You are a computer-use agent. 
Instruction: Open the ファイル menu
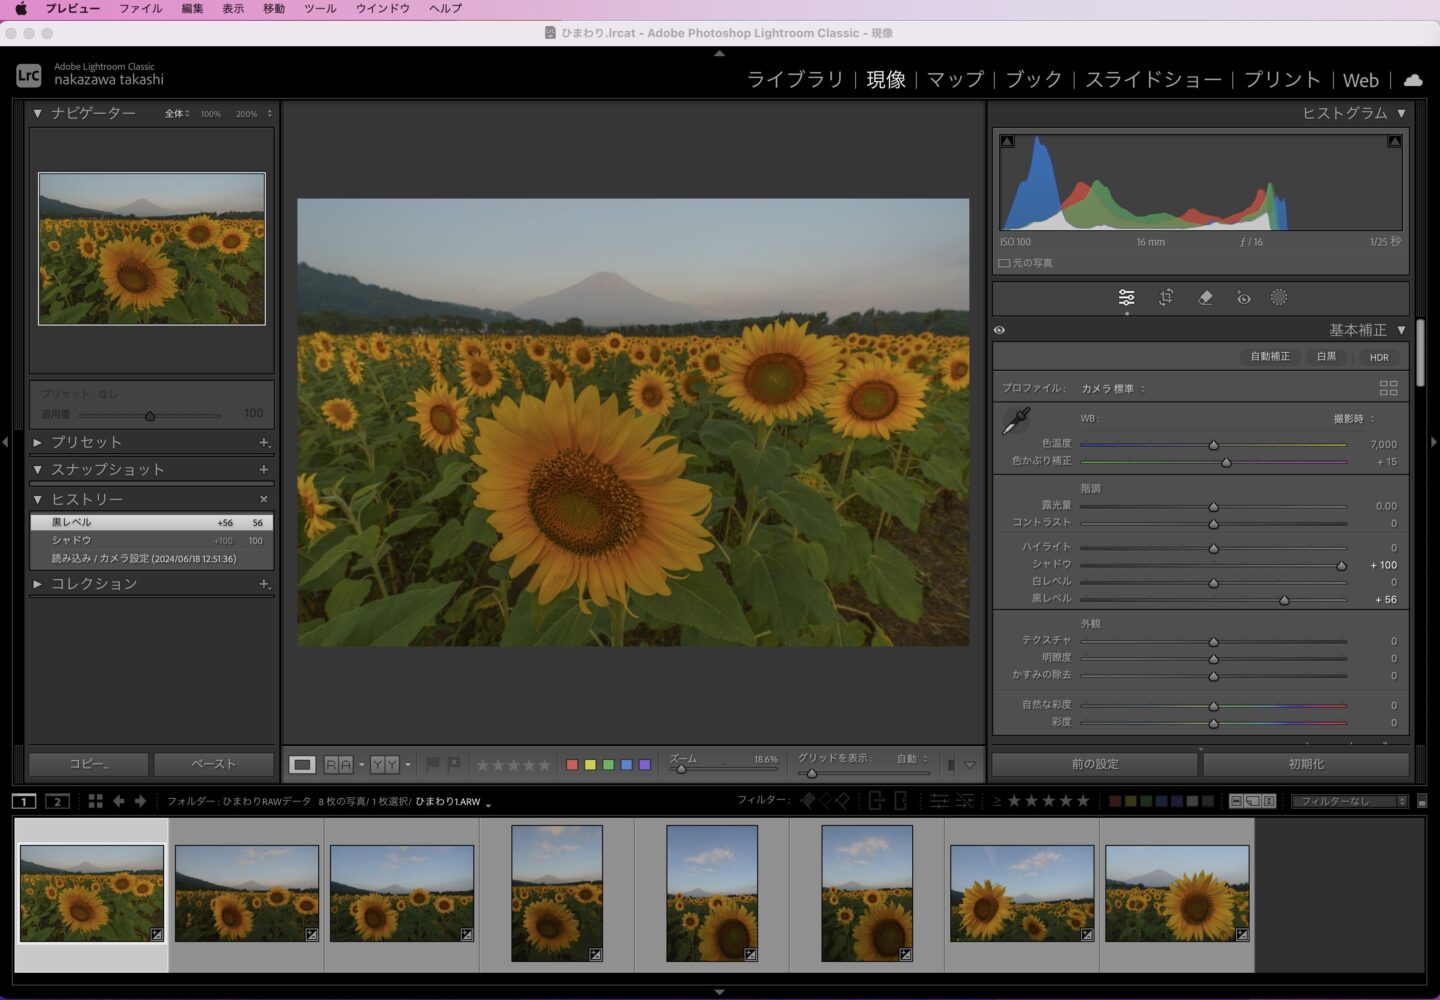tap(141, 8)
